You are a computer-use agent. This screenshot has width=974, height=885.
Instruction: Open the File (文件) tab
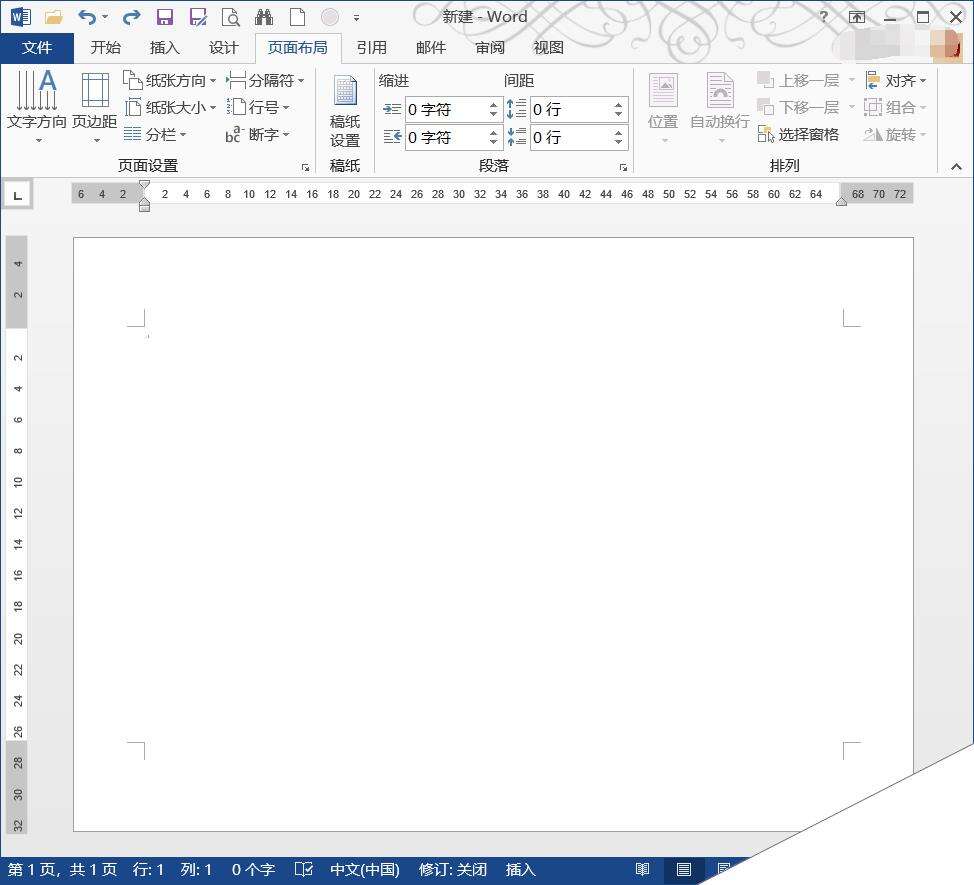tap(37, 48)
